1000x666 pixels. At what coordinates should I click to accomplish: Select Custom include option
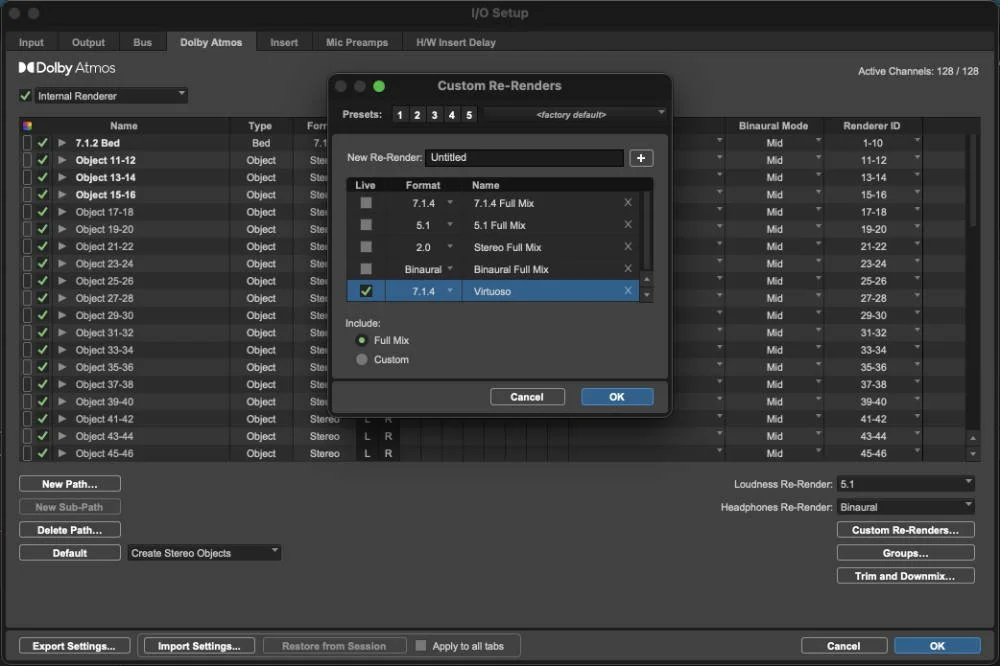tap(362, 359)
